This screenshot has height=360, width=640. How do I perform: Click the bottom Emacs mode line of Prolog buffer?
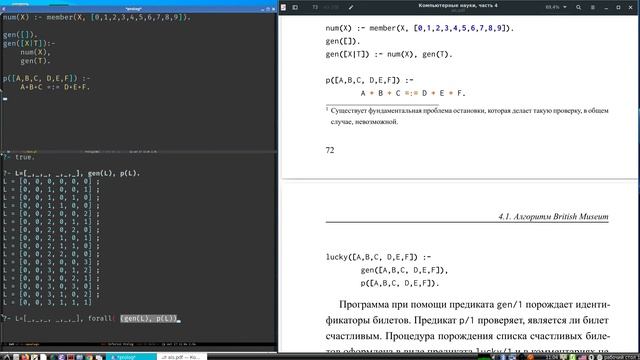(x=139, y=344)
